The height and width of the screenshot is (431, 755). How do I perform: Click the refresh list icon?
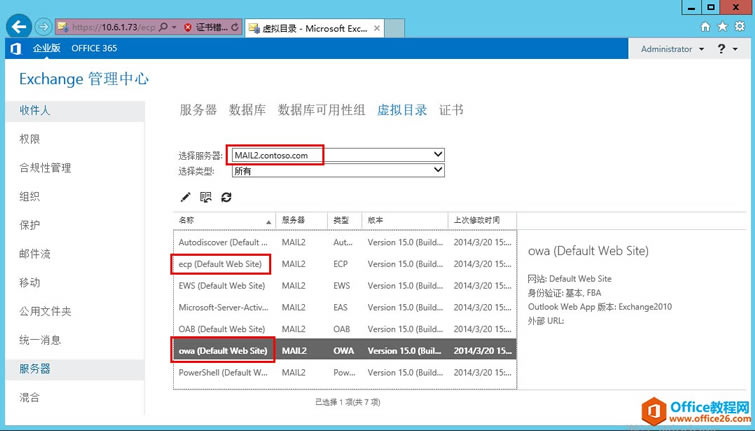tap(226, 197)
